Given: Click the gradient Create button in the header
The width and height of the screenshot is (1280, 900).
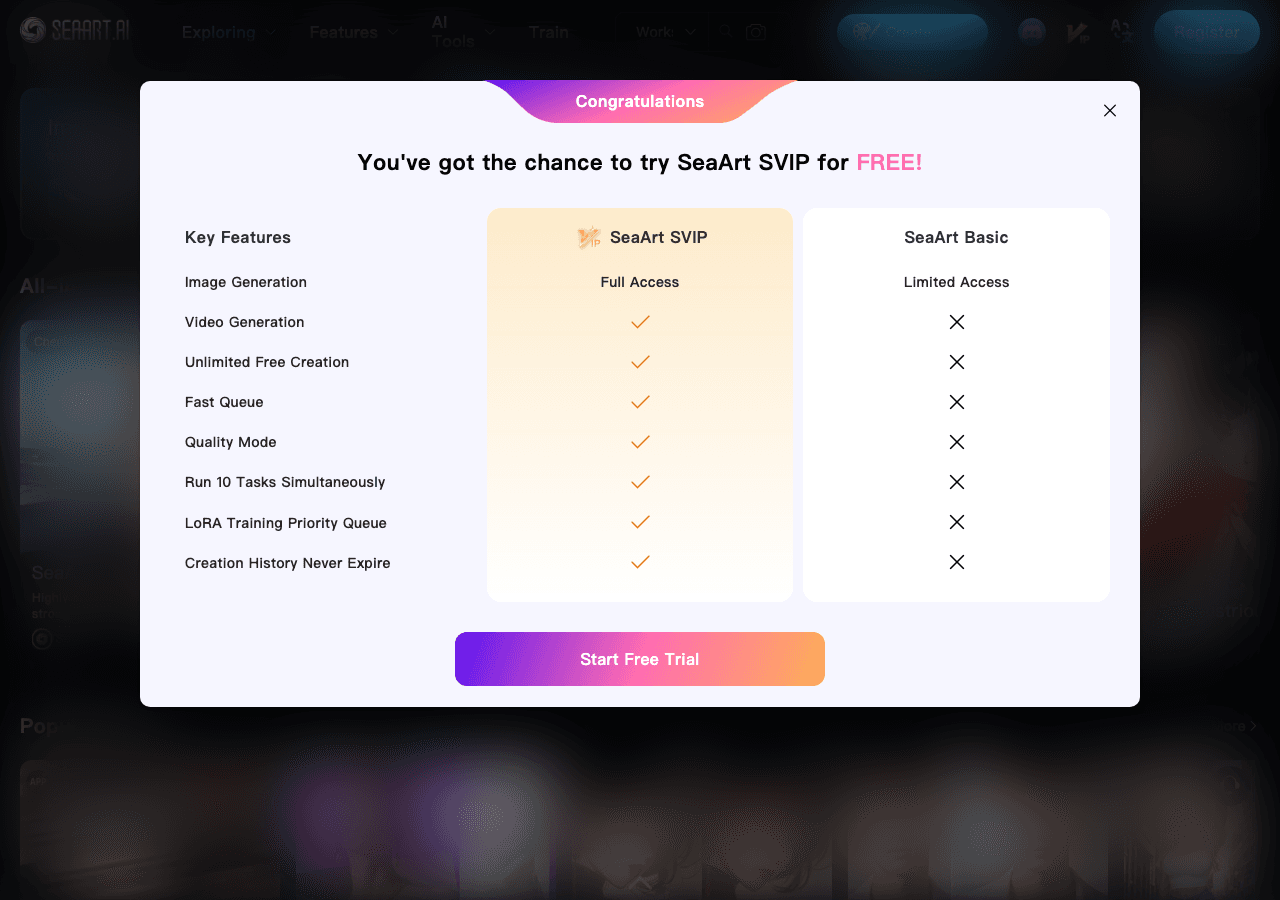Looking at the screenshot, I should [912, 31].
